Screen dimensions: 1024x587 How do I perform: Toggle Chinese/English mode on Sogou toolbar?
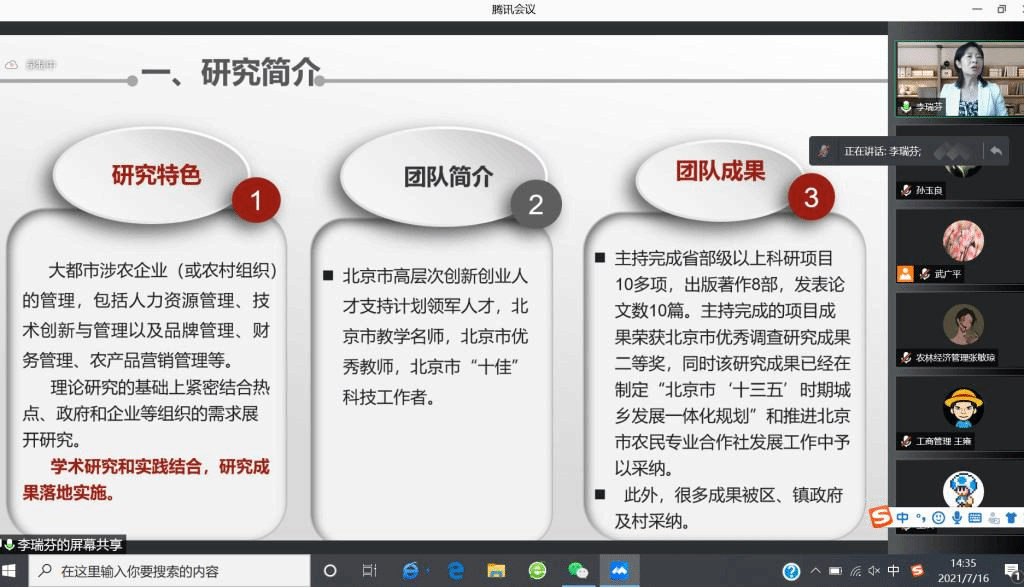click(903, 517)
